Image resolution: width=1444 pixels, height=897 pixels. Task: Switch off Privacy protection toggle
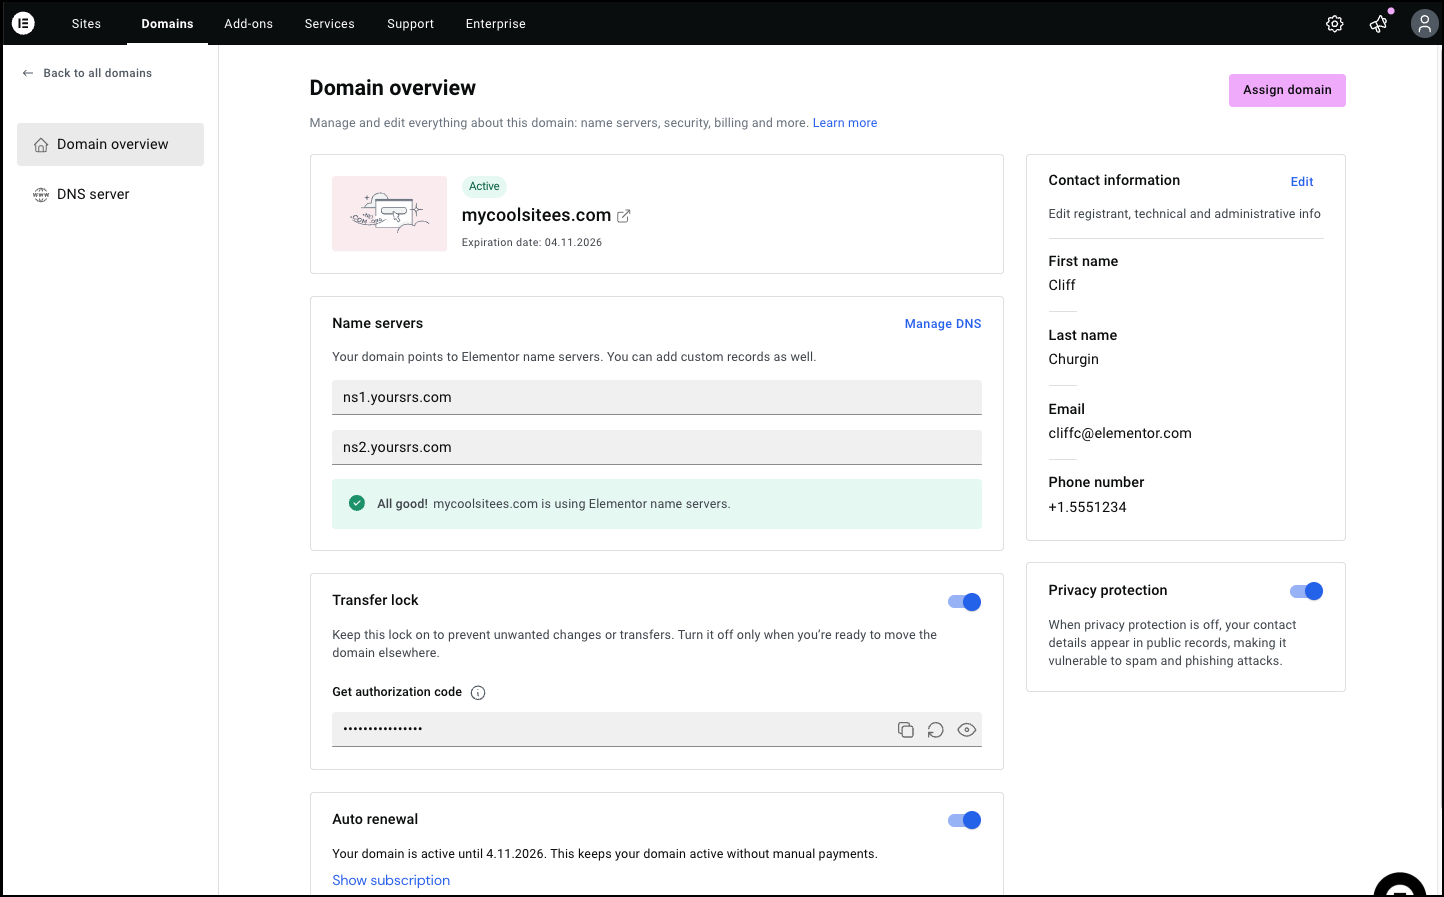[1307, 591]
